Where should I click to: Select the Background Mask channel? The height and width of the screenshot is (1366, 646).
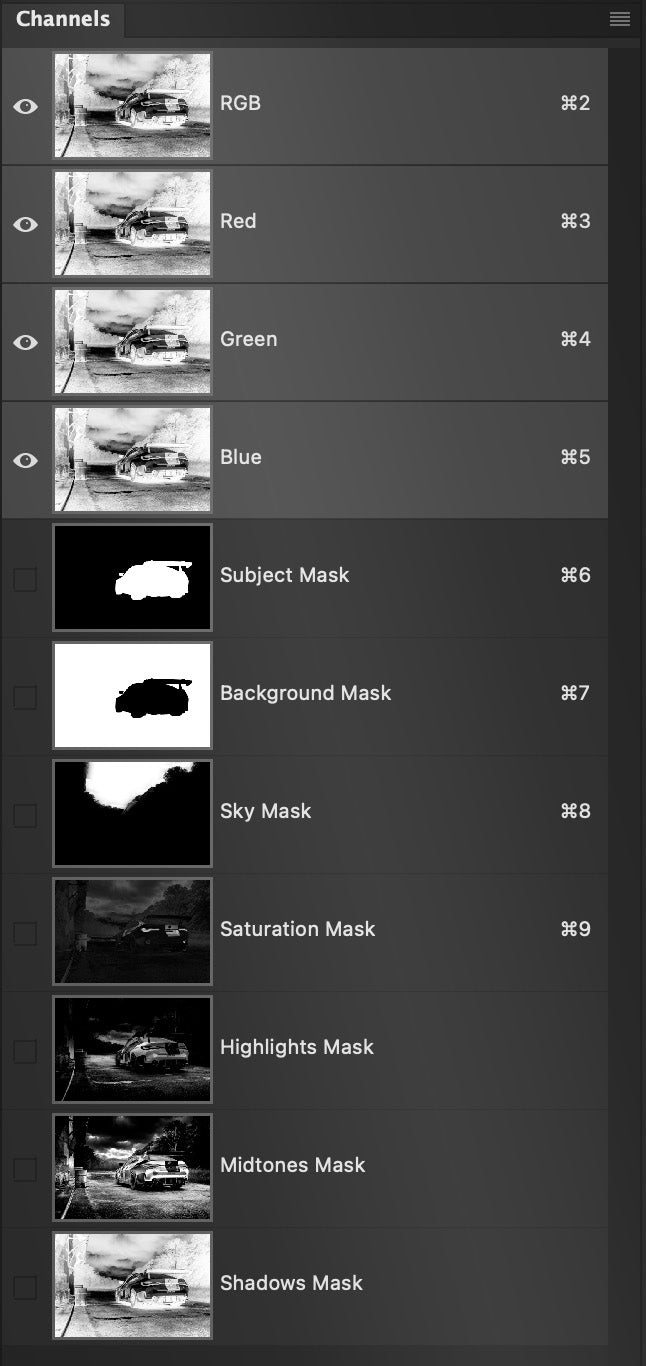306,694
